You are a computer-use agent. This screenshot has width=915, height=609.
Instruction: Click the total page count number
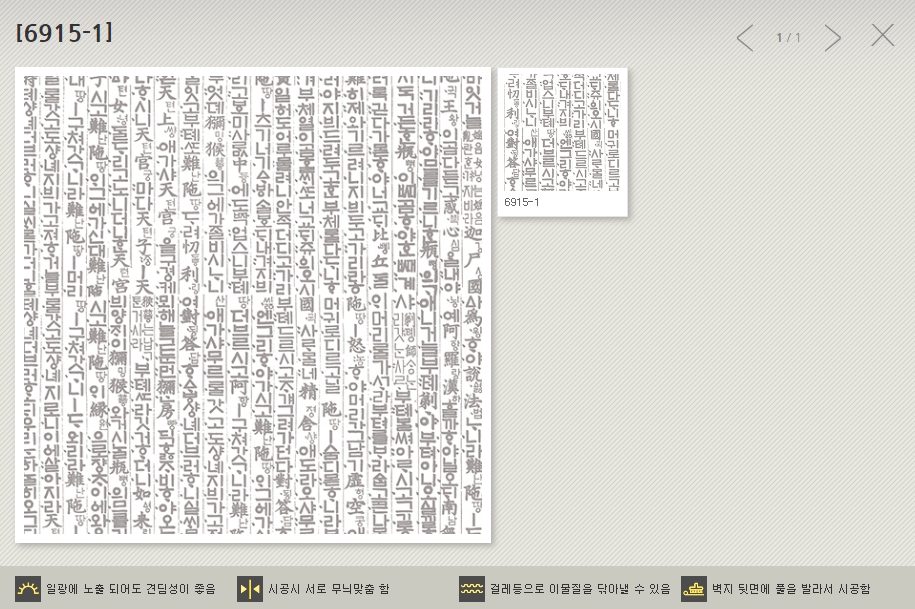point(798,38)
